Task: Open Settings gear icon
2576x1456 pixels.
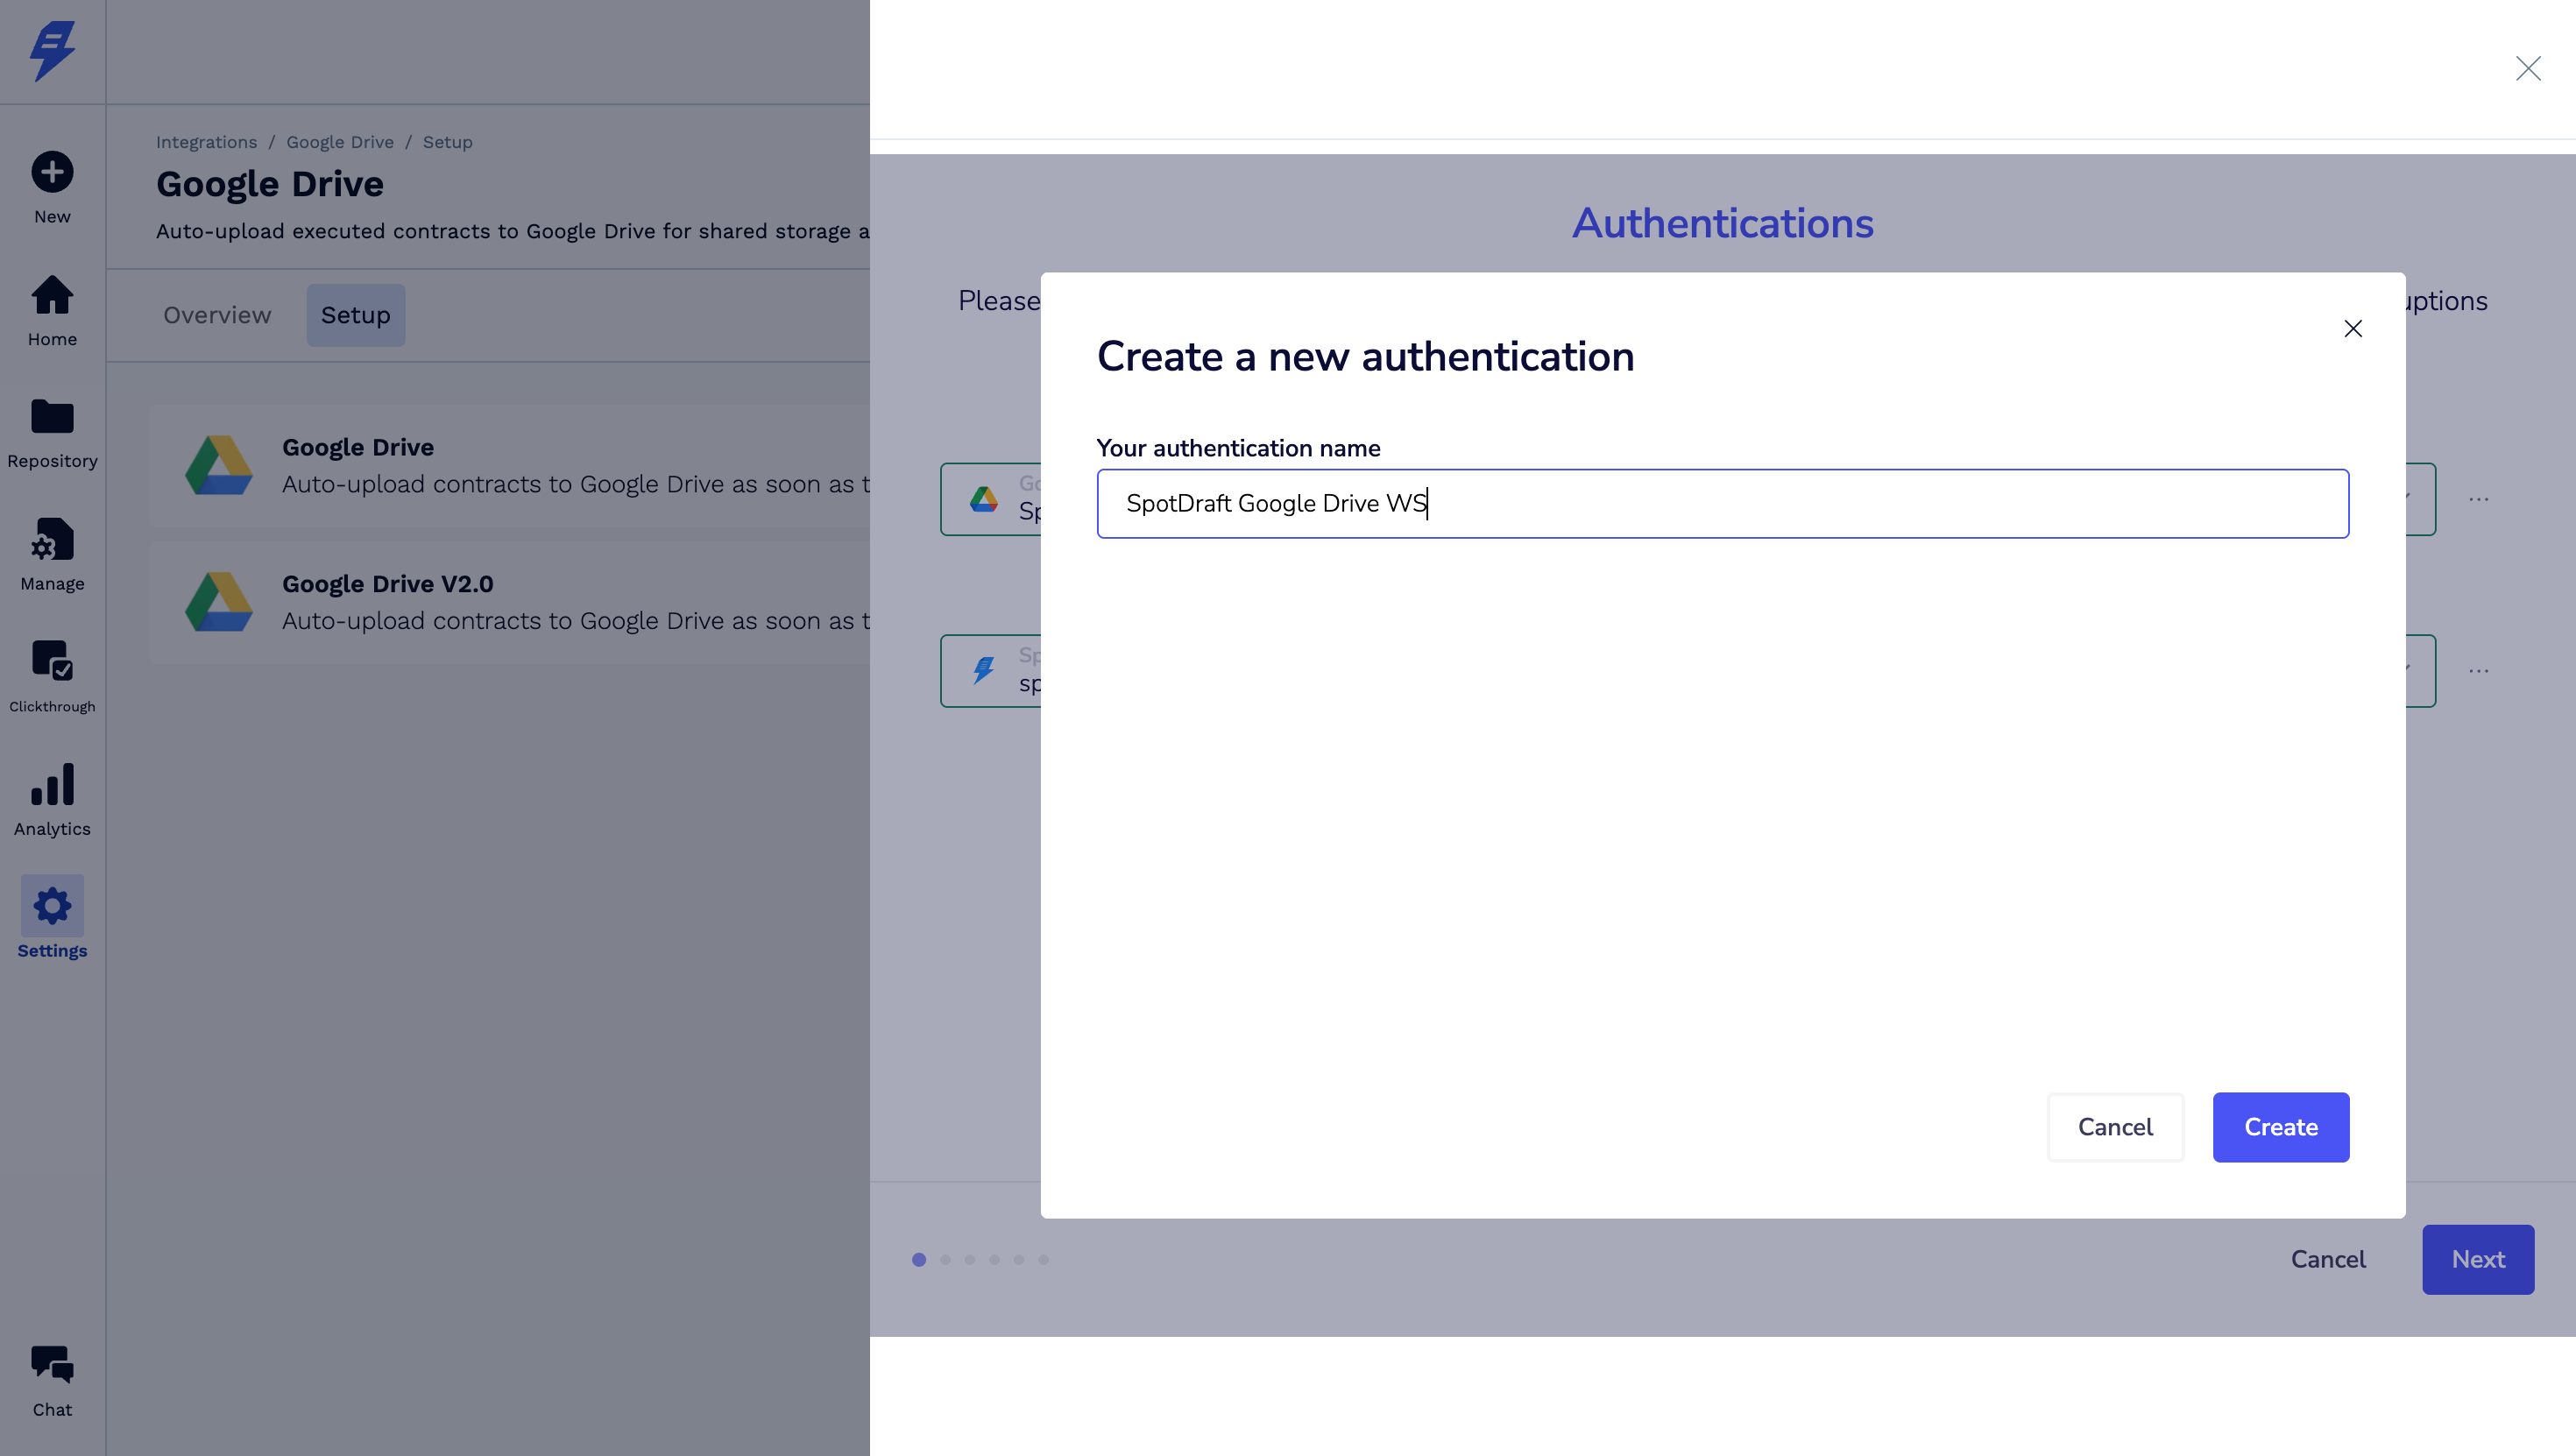Action: (x=52, y=907)
